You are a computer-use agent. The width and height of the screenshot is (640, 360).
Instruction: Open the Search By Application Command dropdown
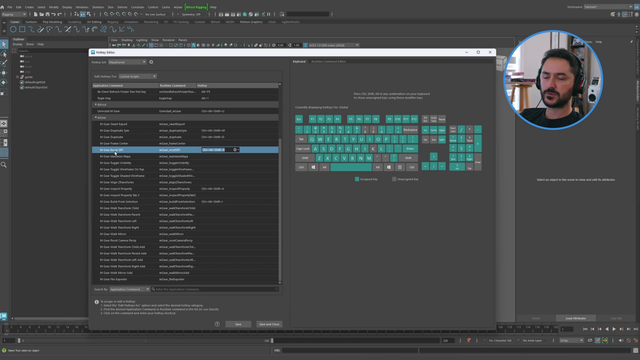click(x=129, y=289)
